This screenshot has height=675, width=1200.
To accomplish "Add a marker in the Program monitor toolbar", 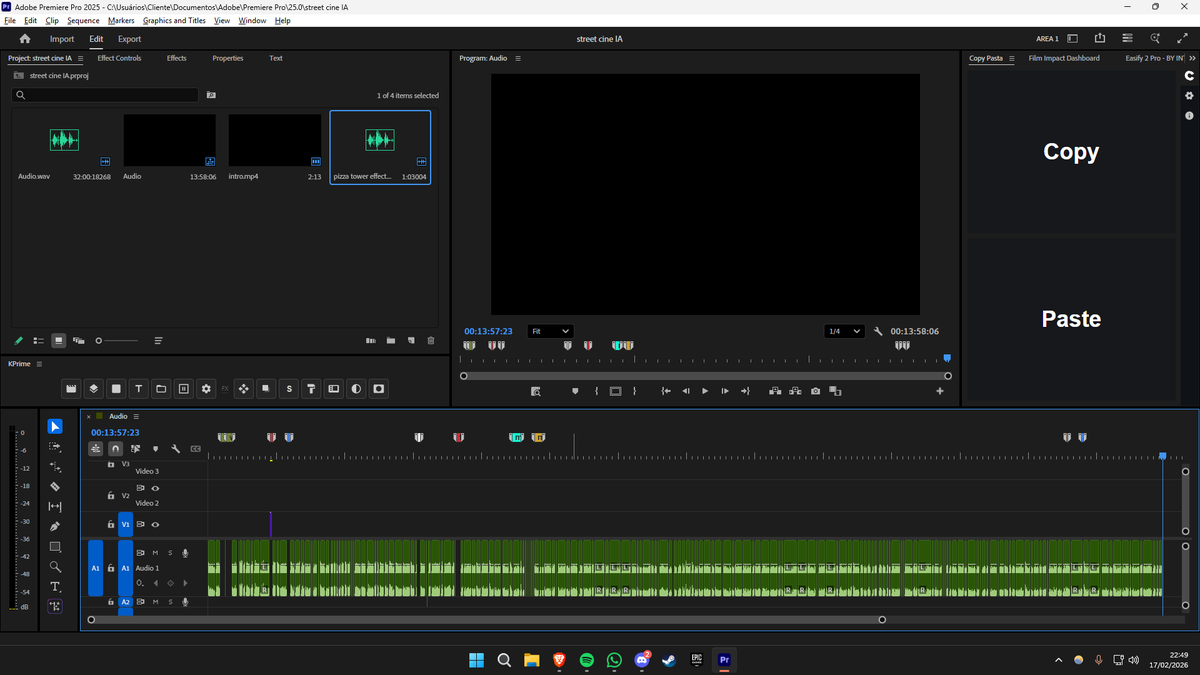I will pyautogui.click(x=575, y=391).
